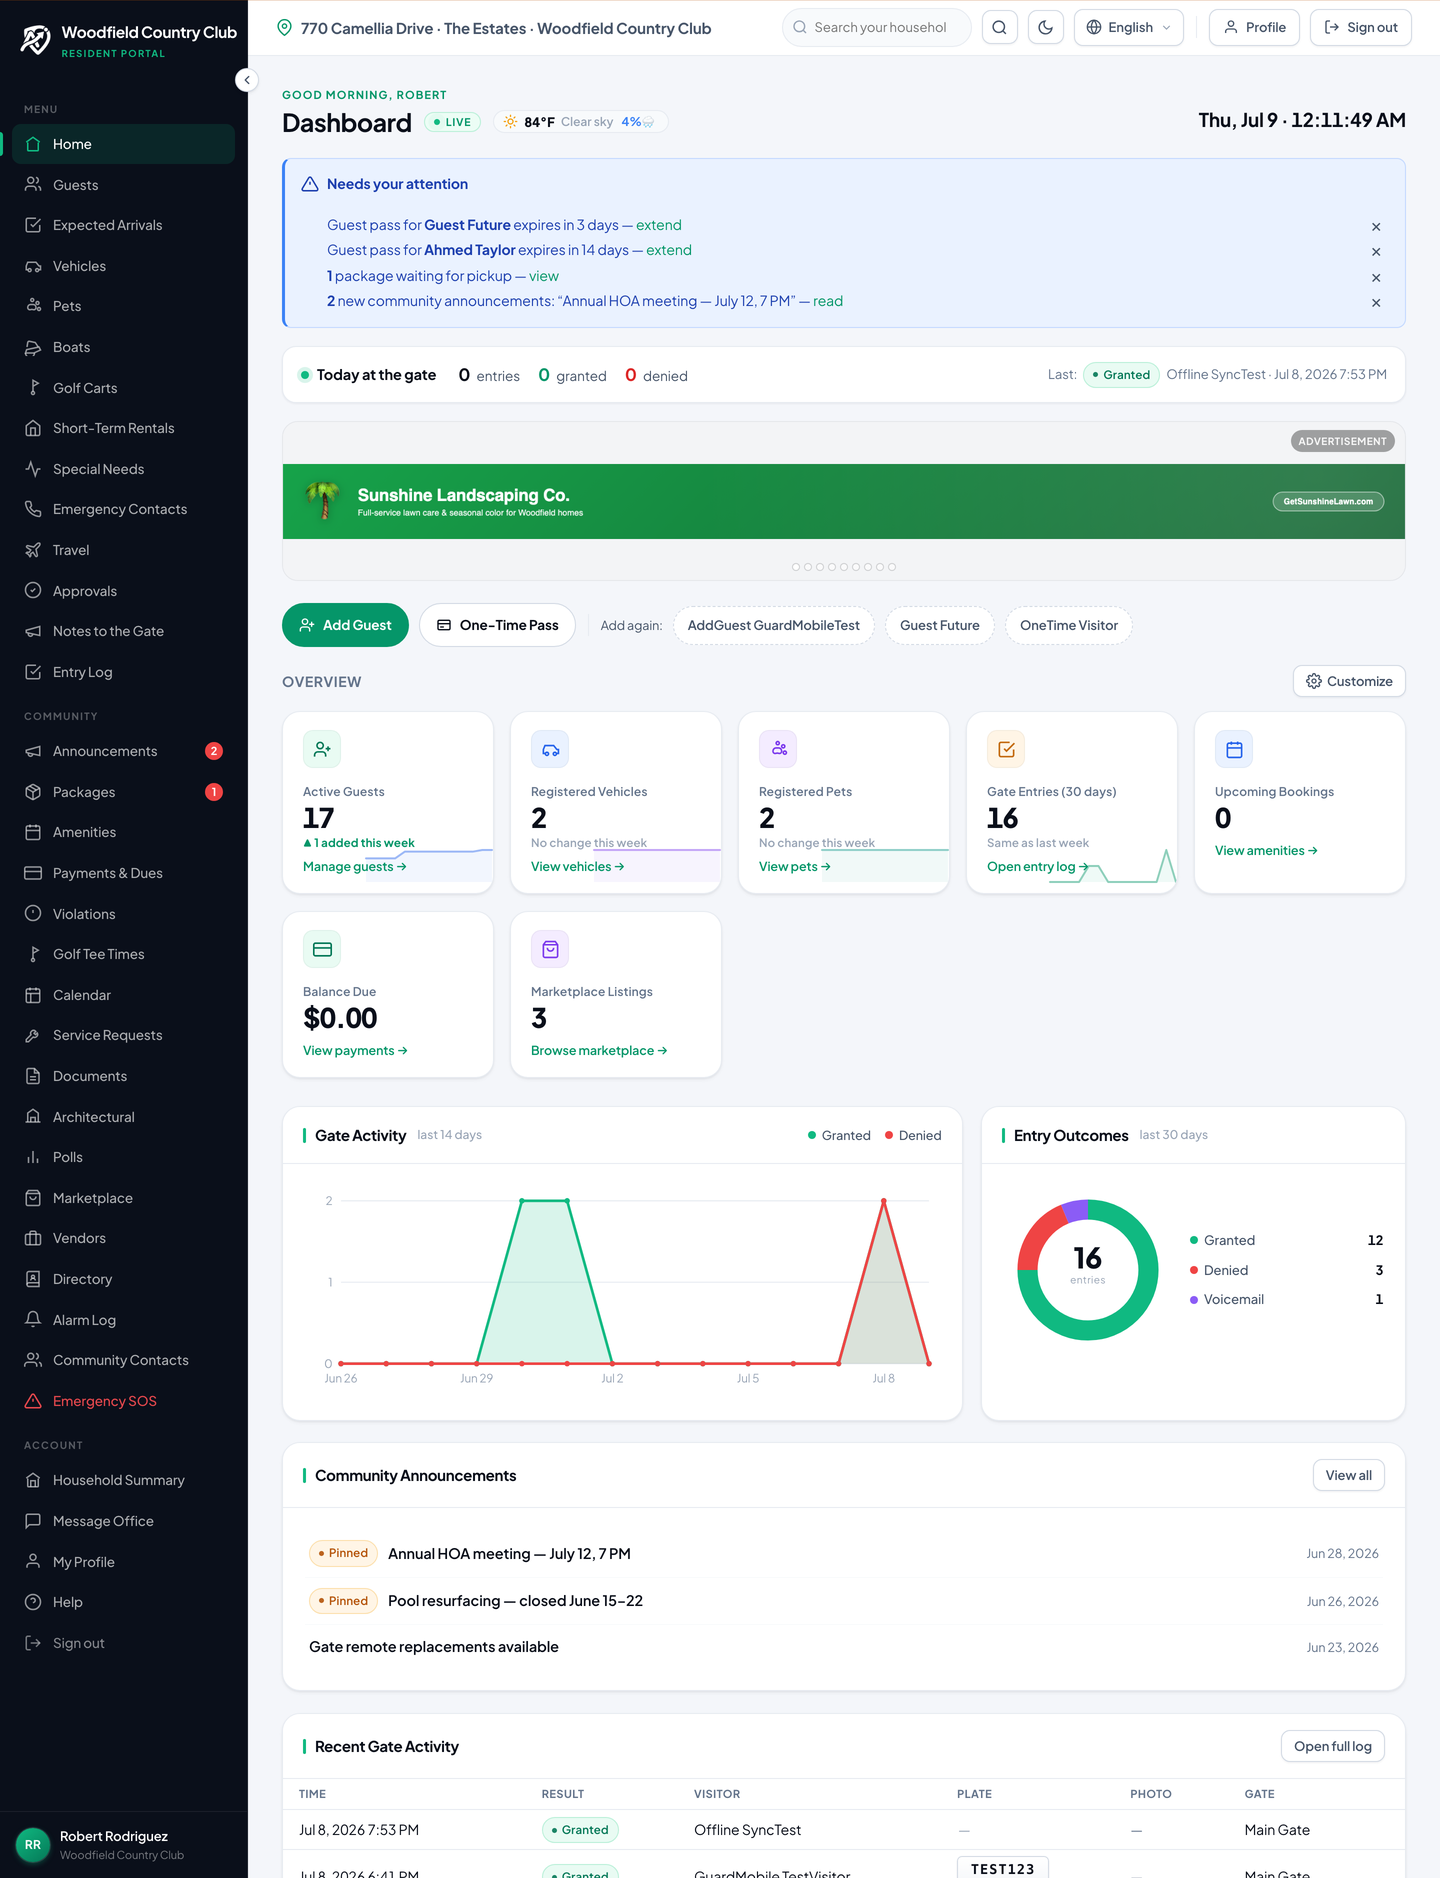Open the English language dropdown
The image size is (1440, 1878).
pos(1128,28)
